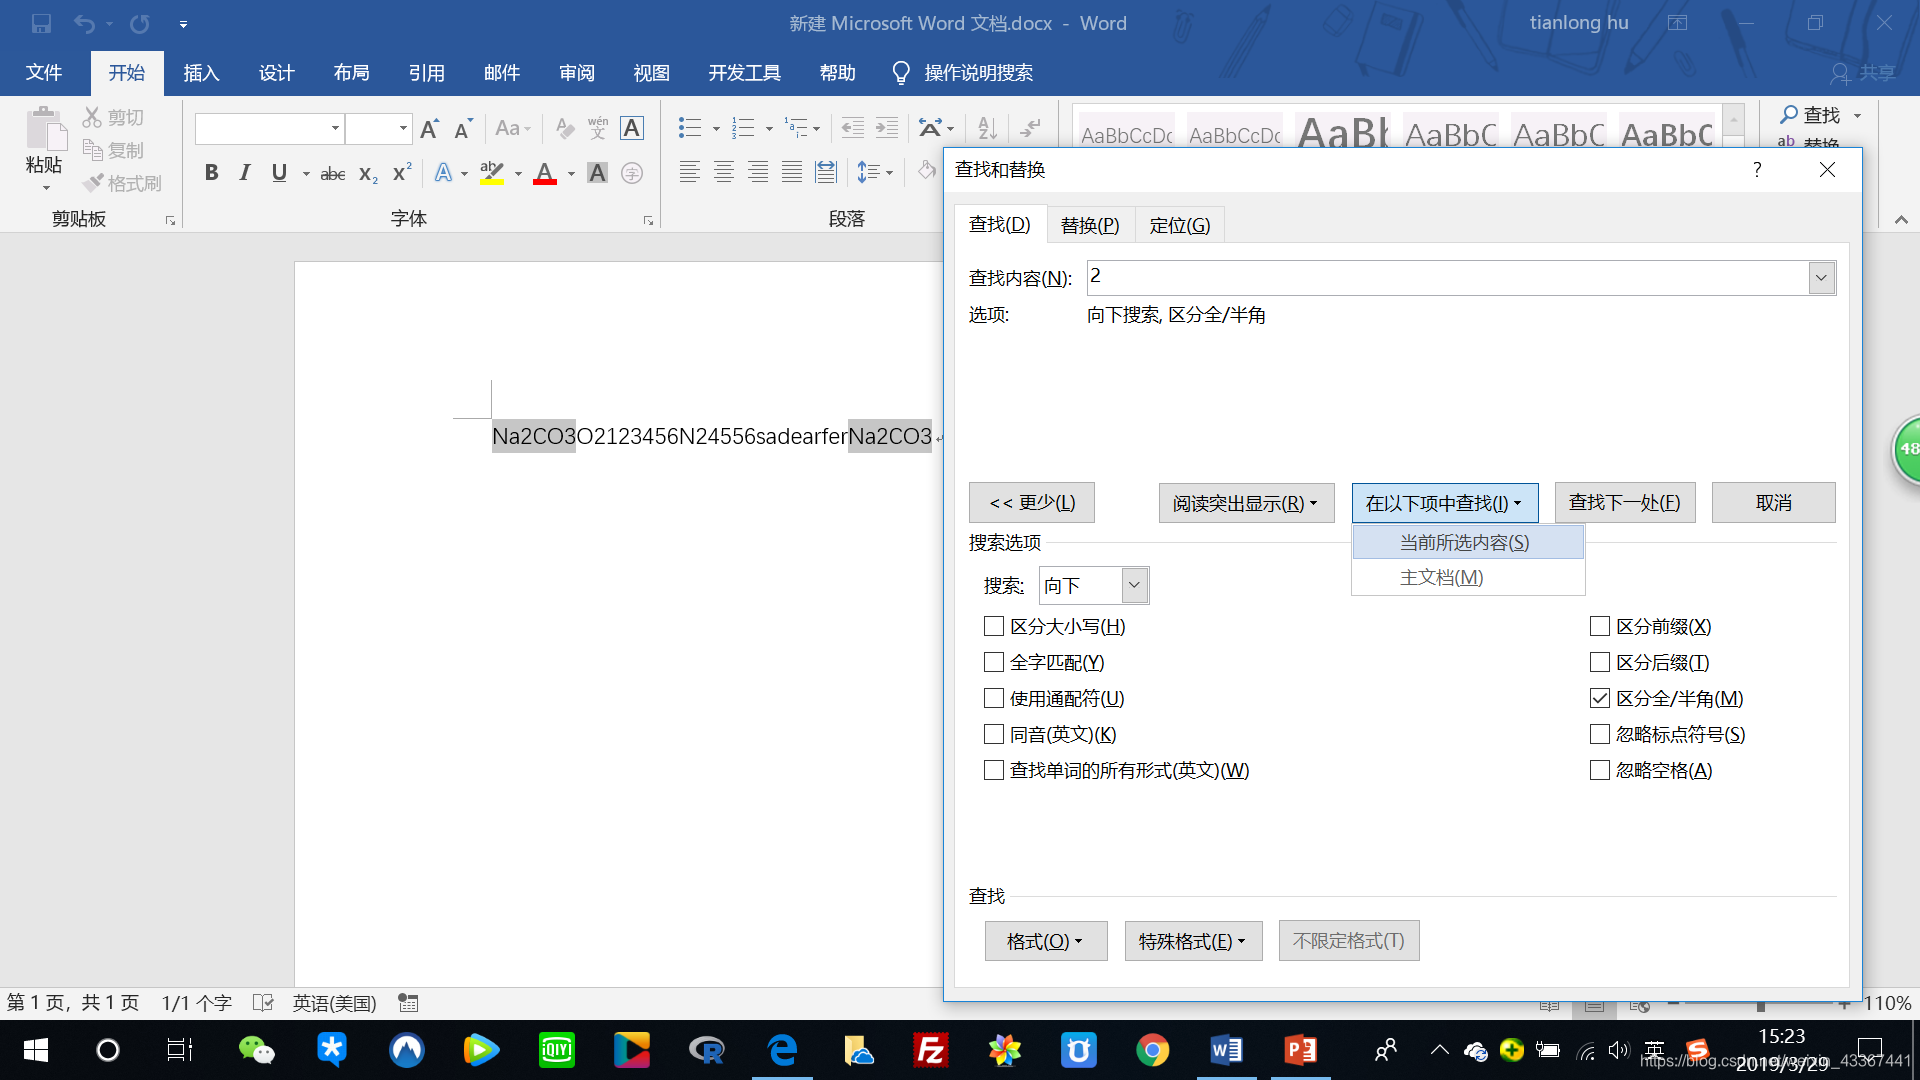Switch to the 替换 tab
This screenshot has height=1080, width=1920.
pos(1089,225)
